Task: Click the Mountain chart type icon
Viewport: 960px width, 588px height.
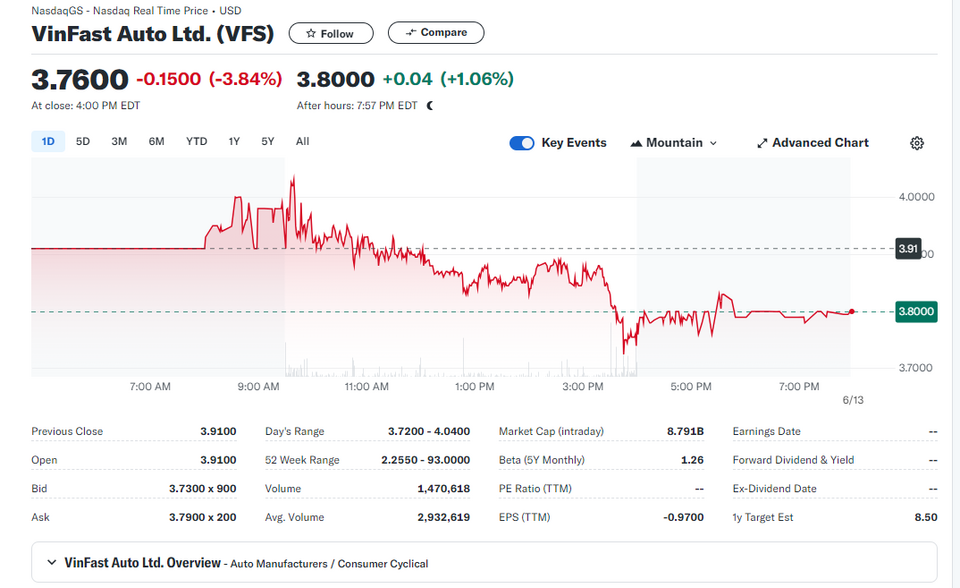Action: pyautogui.click(x=636, y=143)
